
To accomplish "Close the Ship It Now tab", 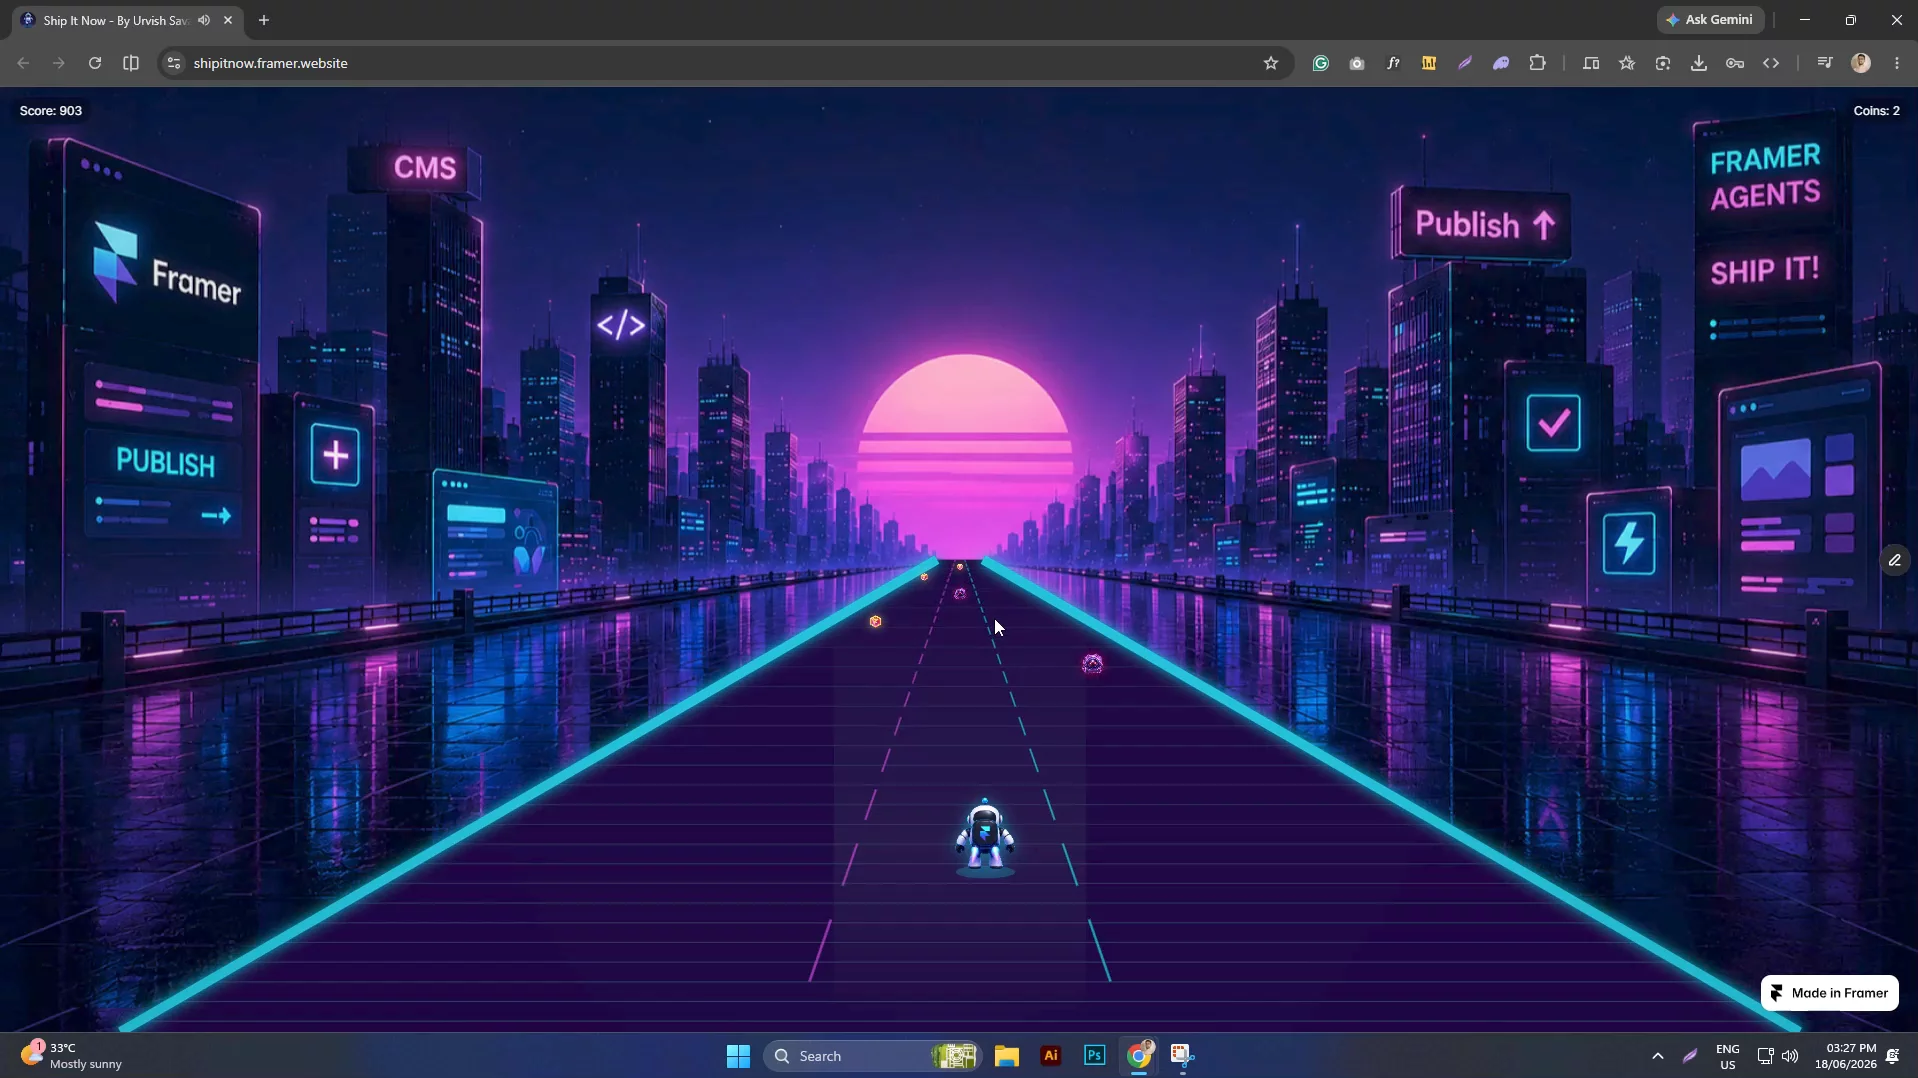I will pos(228,20).
